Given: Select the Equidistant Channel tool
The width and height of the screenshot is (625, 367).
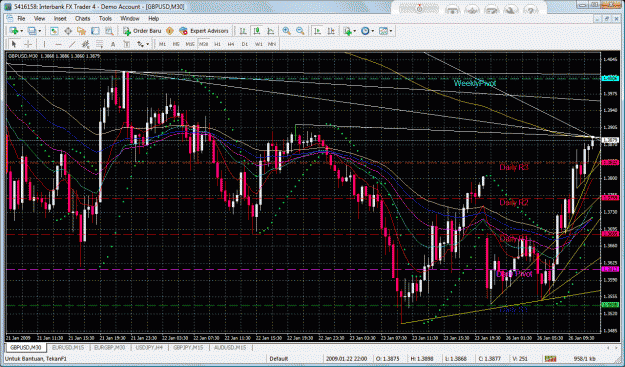Looking at the screenshot, I should [85, 44].
